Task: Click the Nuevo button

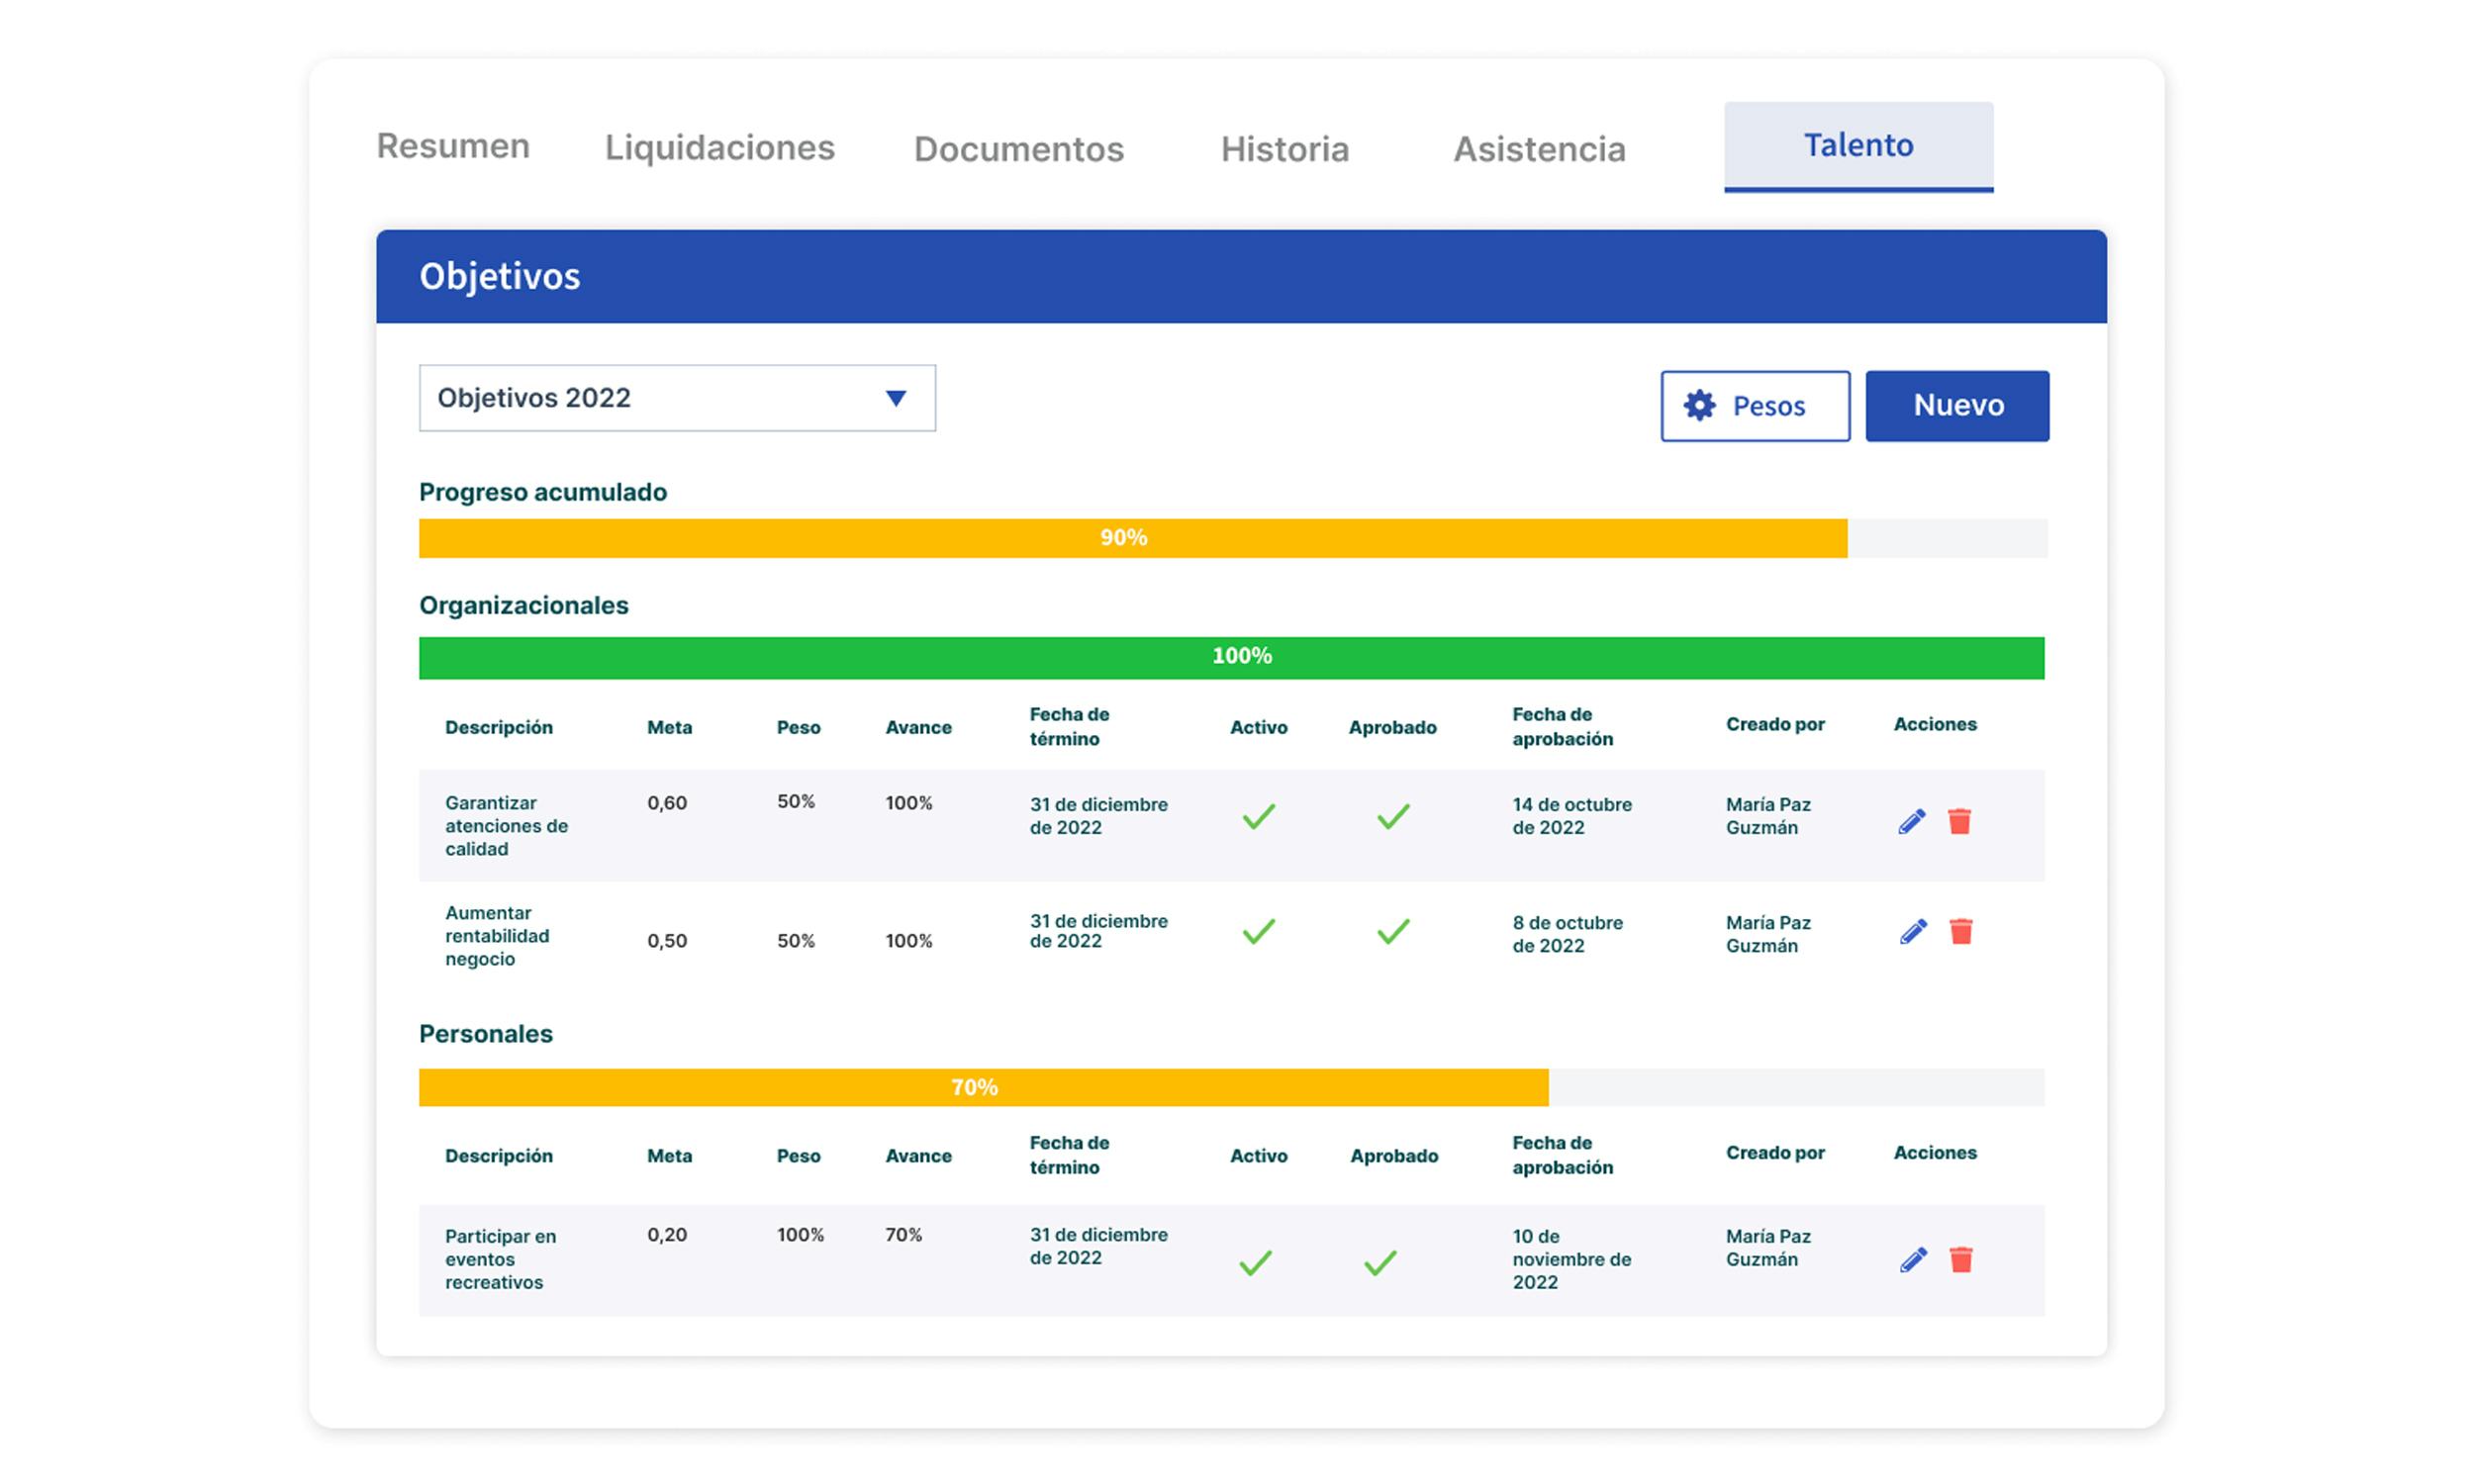Action: click(1957, 406)
